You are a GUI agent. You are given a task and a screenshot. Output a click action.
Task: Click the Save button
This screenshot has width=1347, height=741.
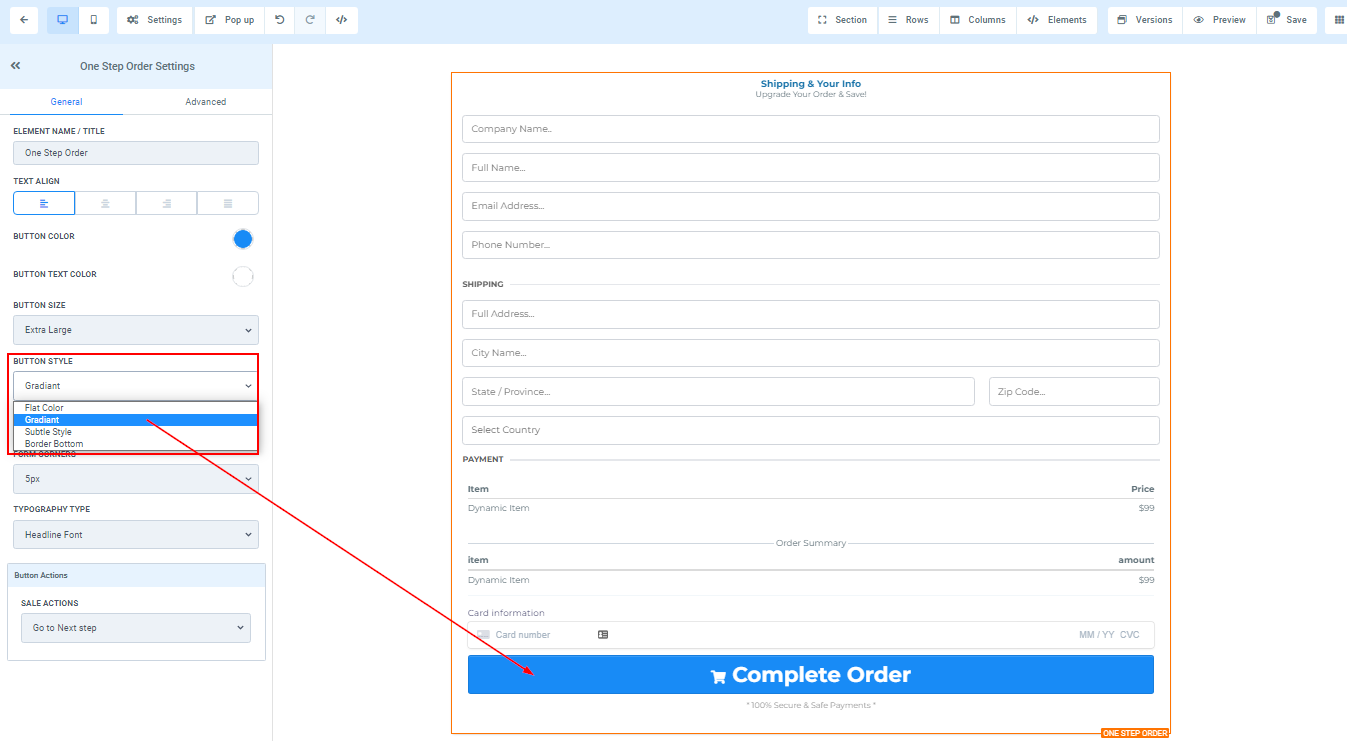pos(1286,20)
